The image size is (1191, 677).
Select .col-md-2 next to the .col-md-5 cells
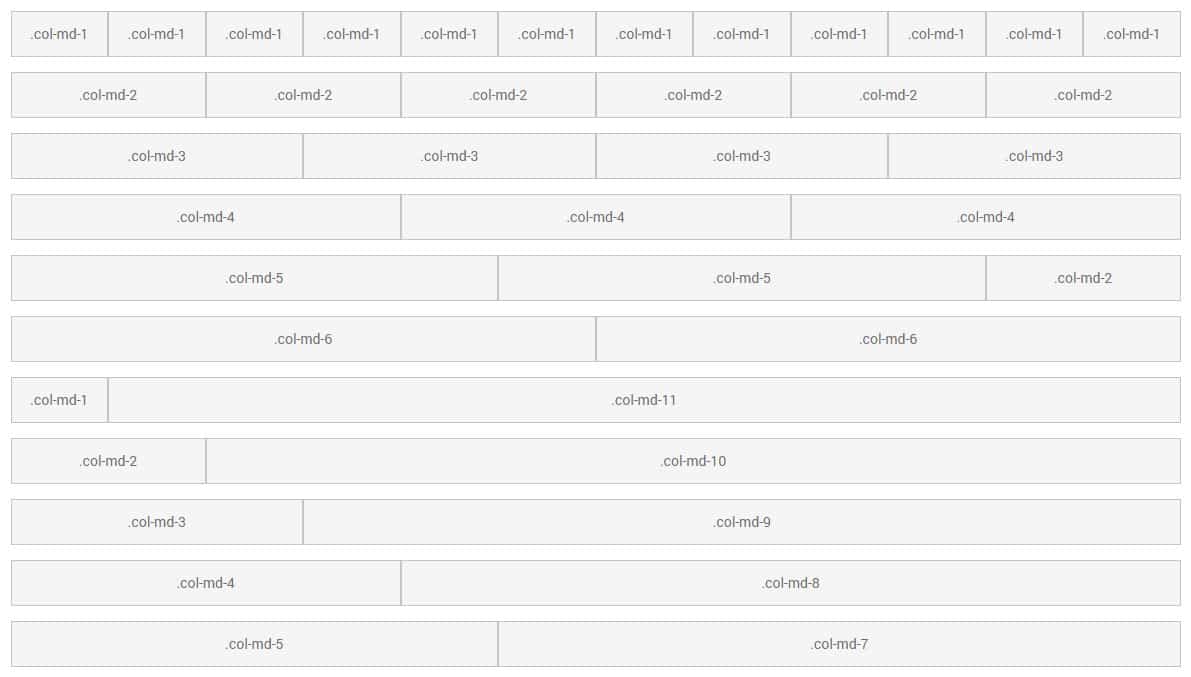1083,278
